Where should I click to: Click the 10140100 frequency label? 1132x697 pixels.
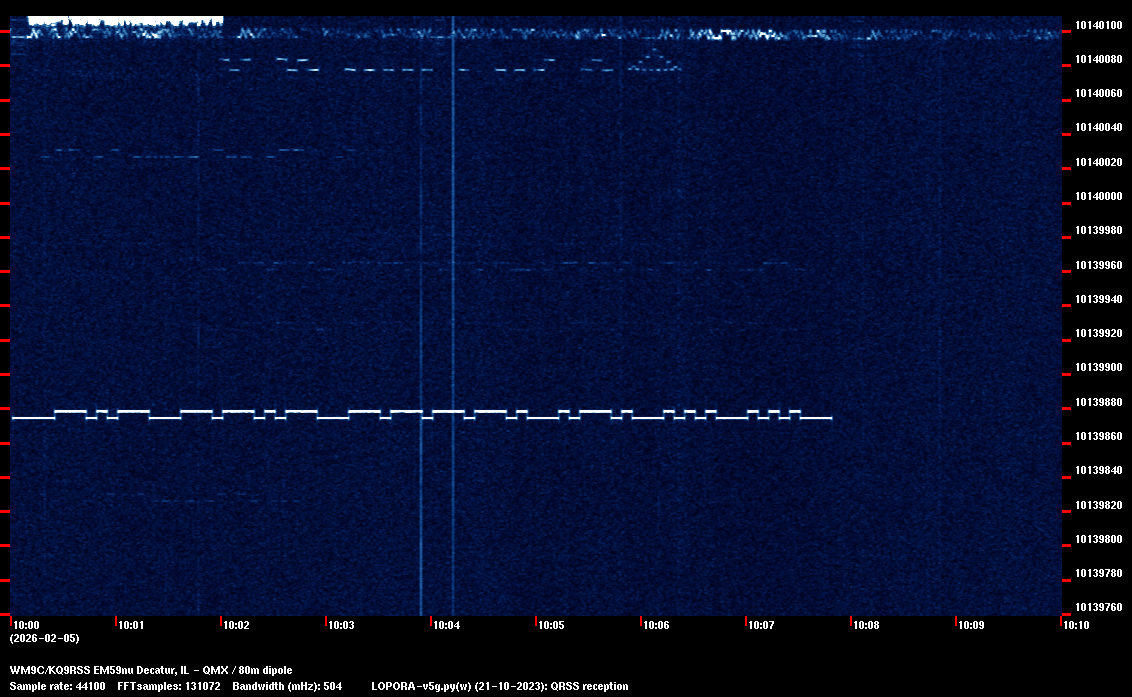point(1098,25)
